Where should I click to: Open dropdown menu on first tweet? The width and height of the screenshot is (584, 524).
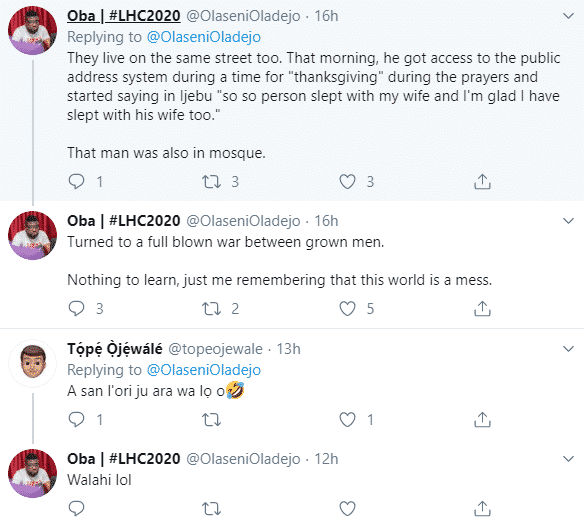click(x=568, y=16)
